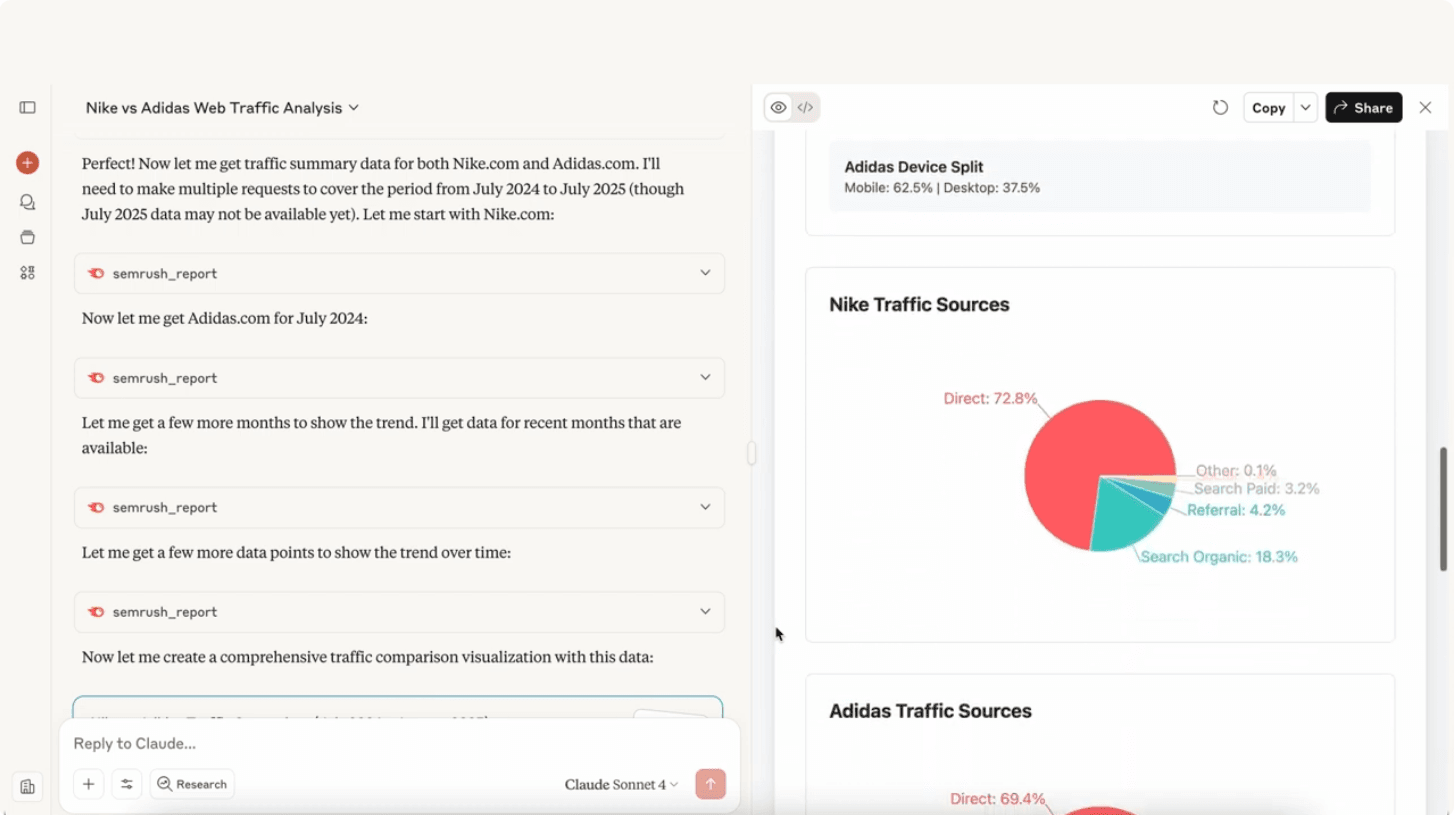Click the Reply to Claude input field
This screenshot has height=815, width=1455.
click(x=400, y=743)
